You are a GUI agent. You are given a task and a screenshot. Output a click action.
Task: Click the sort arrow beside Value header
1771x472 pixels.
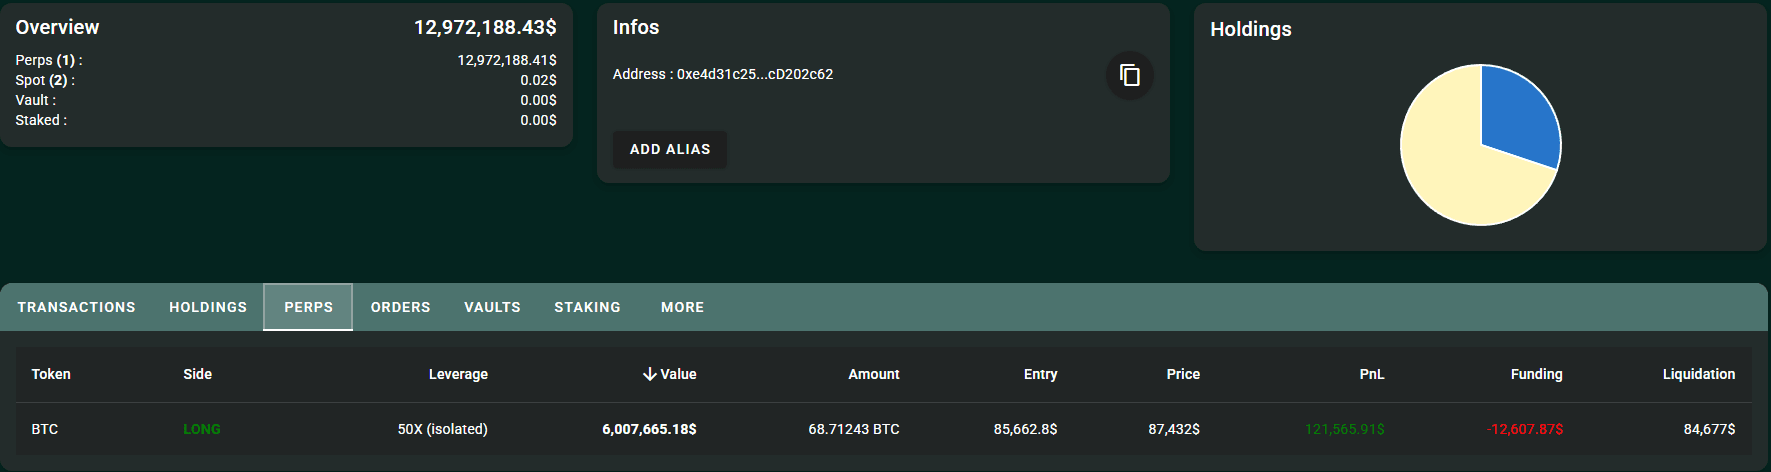point(649,374)
